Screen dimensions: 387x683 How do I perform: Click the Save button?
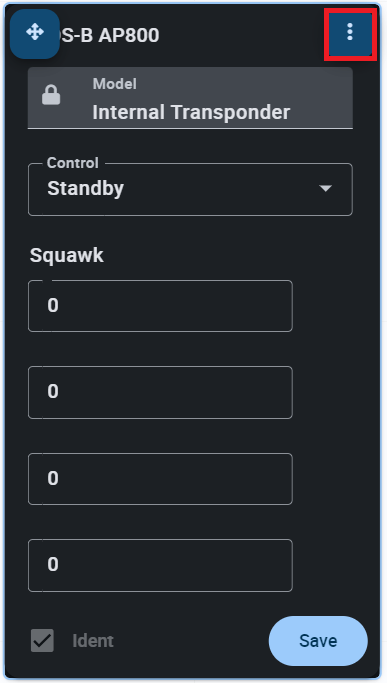click(318, 641)
